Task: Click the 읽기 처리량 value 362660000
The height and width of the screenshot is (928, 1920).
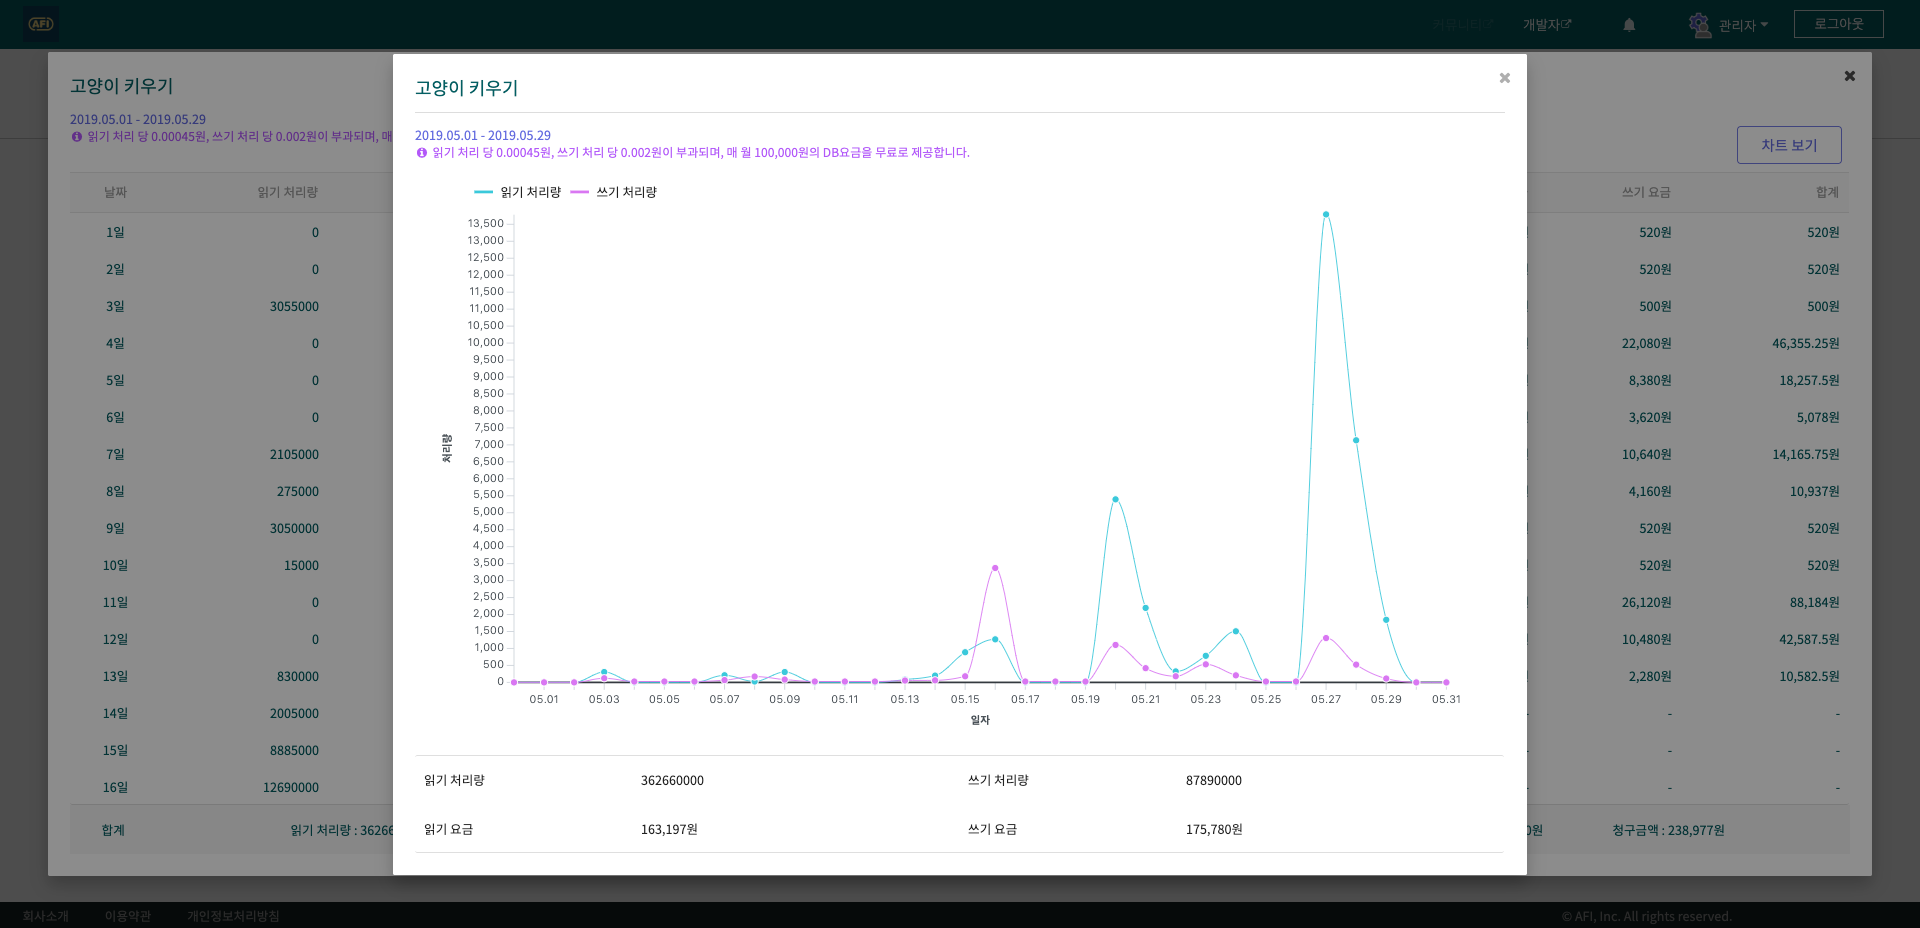Action: [672, 781]
